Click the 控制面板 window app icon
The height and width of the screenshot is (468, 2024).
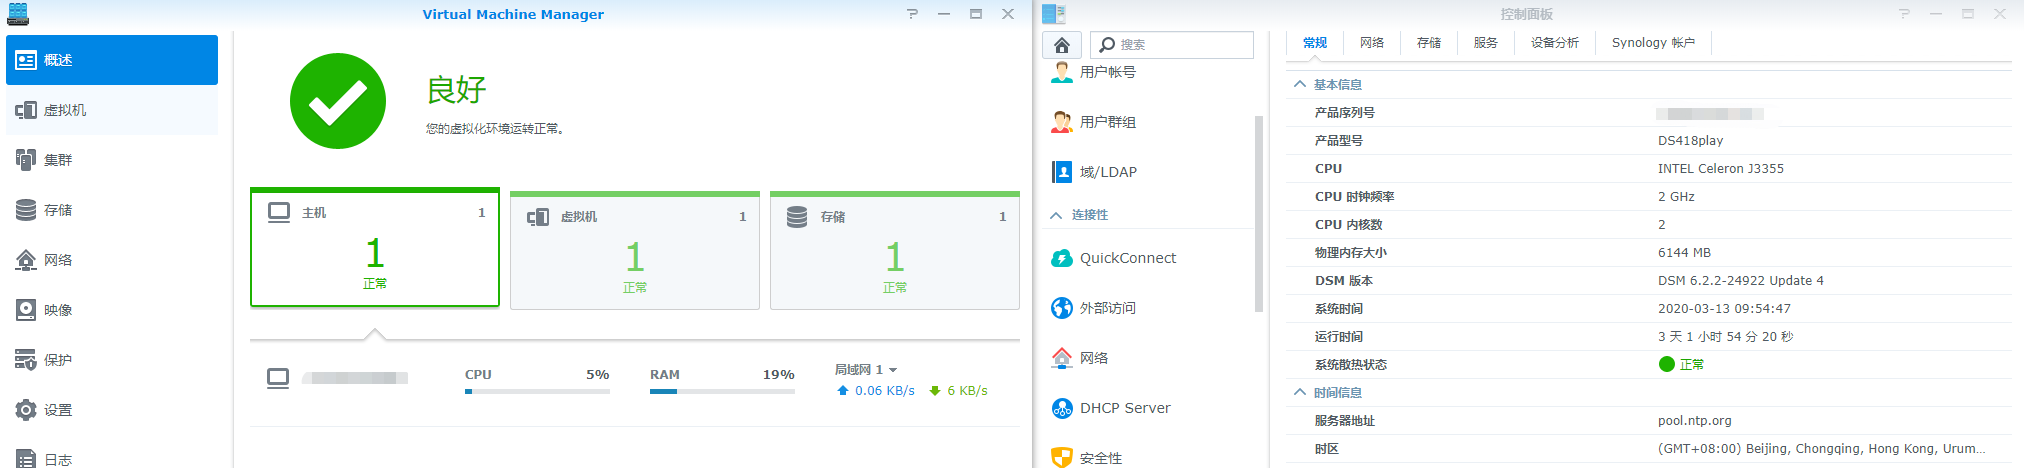coord(1054,14)
